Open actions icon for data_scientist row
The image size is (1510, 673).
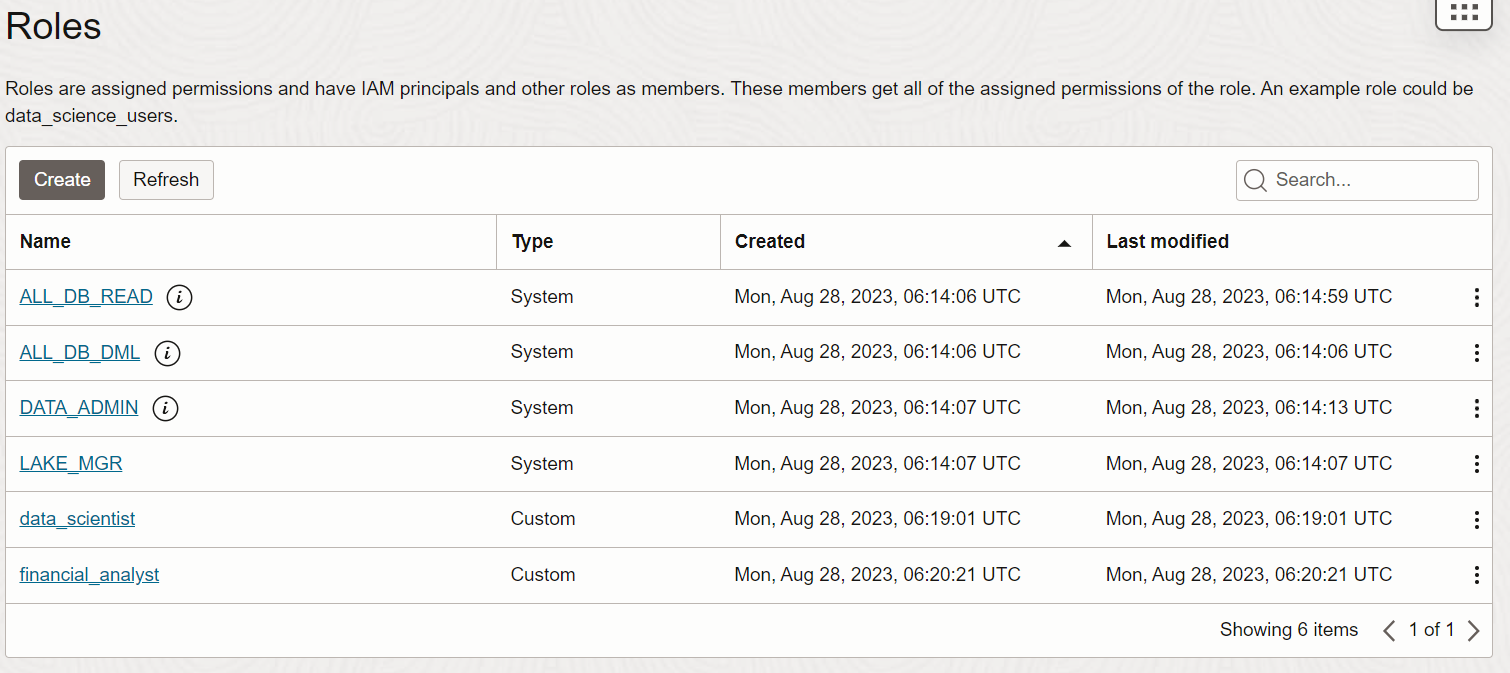point(1477,519)
